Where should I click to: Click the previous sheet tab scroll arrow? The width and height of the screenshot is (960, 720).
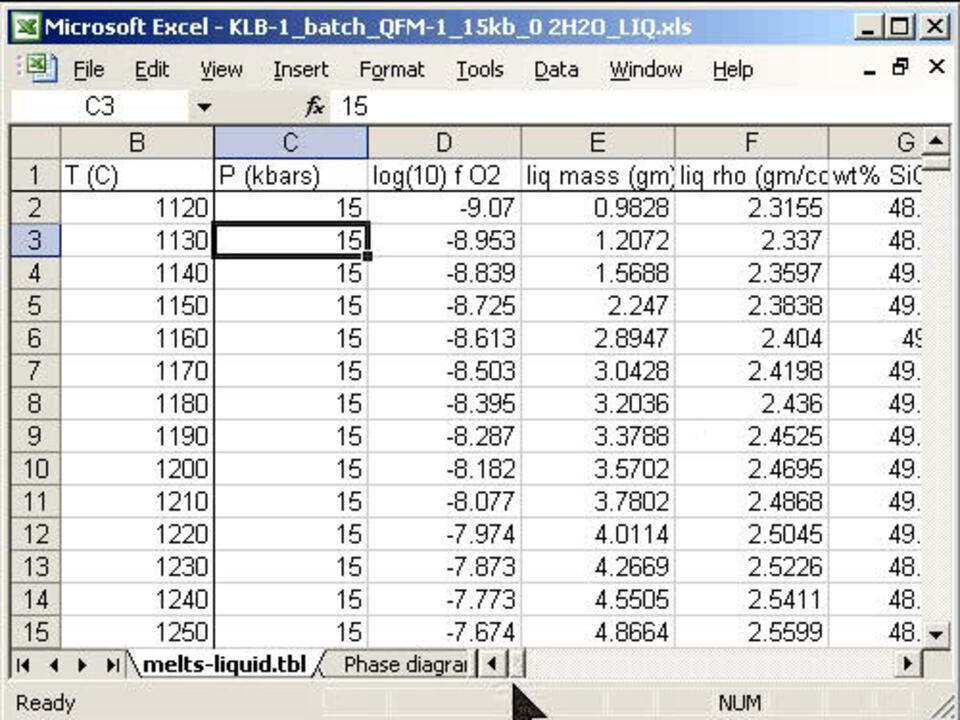click(x=53, y=664)
